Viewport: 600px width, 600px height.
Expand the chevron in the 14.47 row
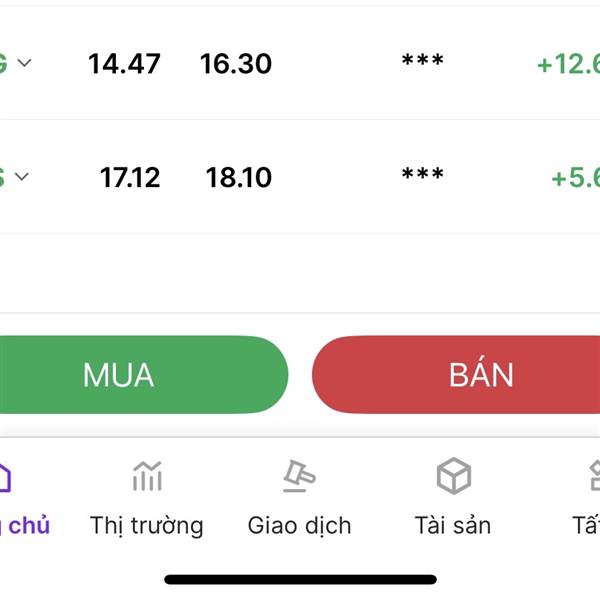(x=25, y=63)
